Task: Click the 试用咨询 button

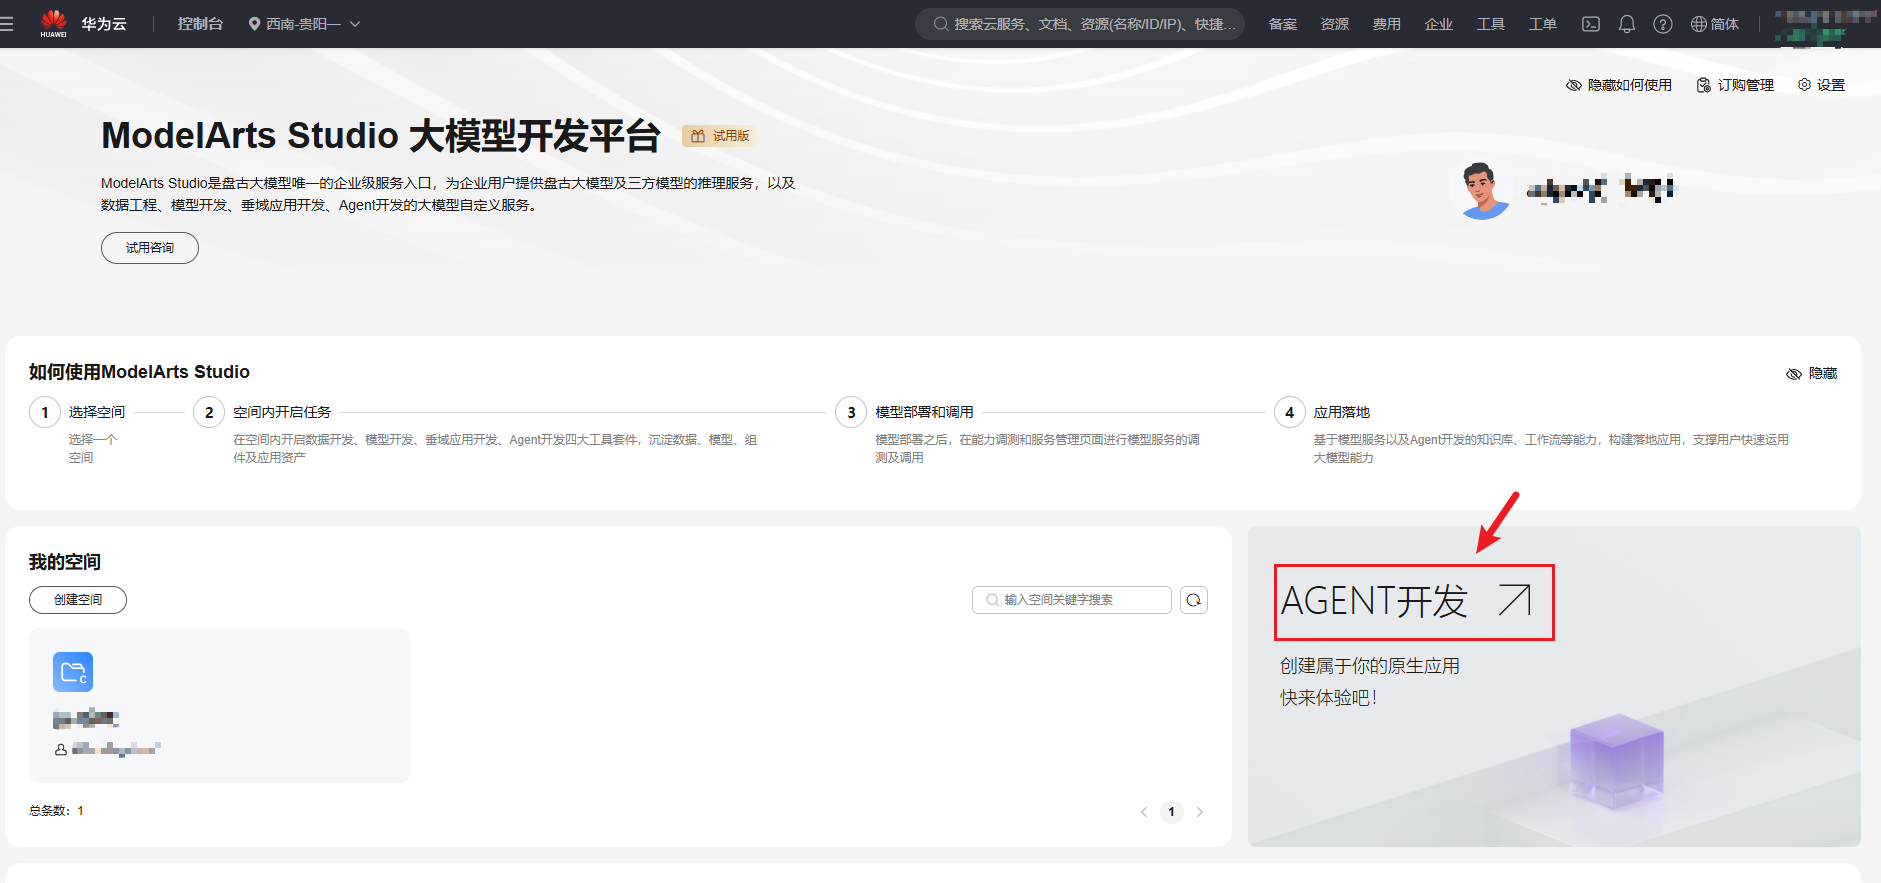Action: pyautogui.click(x=150, y=248)
